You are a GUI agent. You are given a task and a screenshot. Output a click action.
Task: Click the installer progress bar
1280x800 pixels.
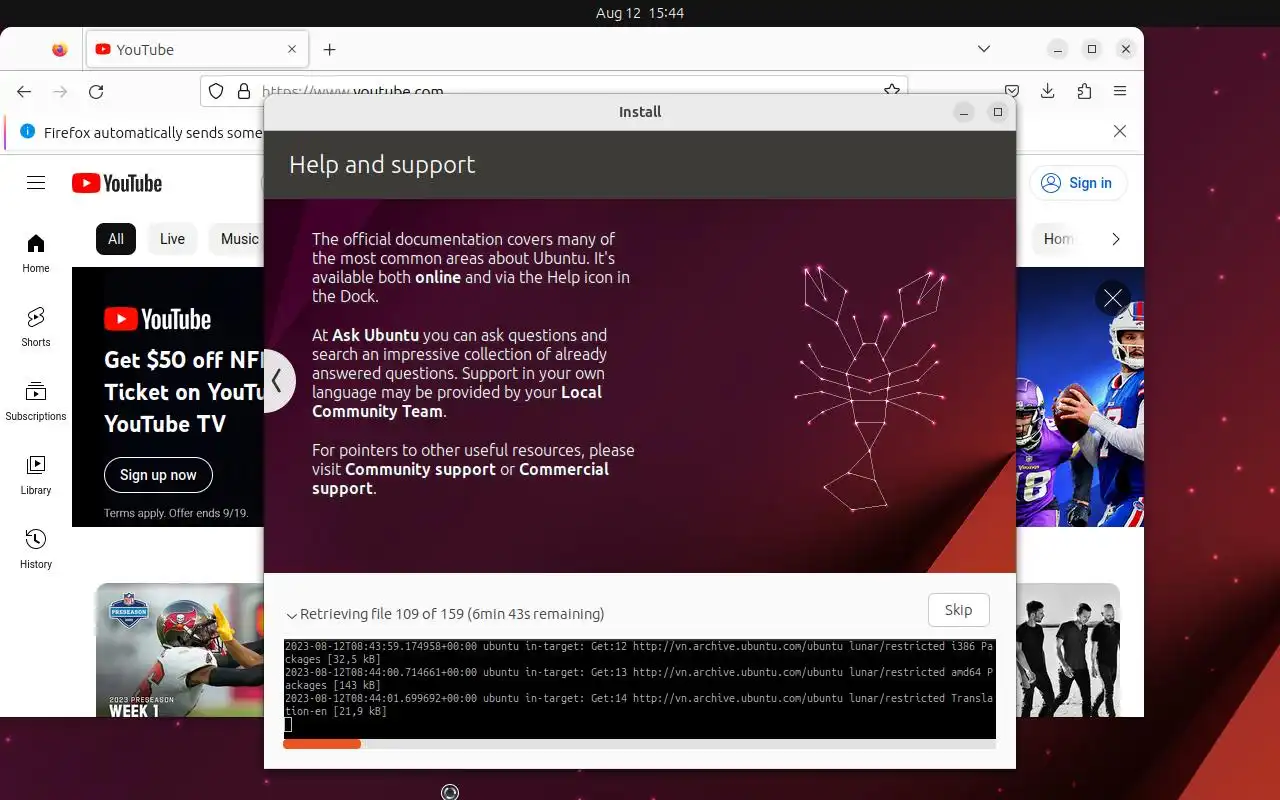tap(639, 744)
